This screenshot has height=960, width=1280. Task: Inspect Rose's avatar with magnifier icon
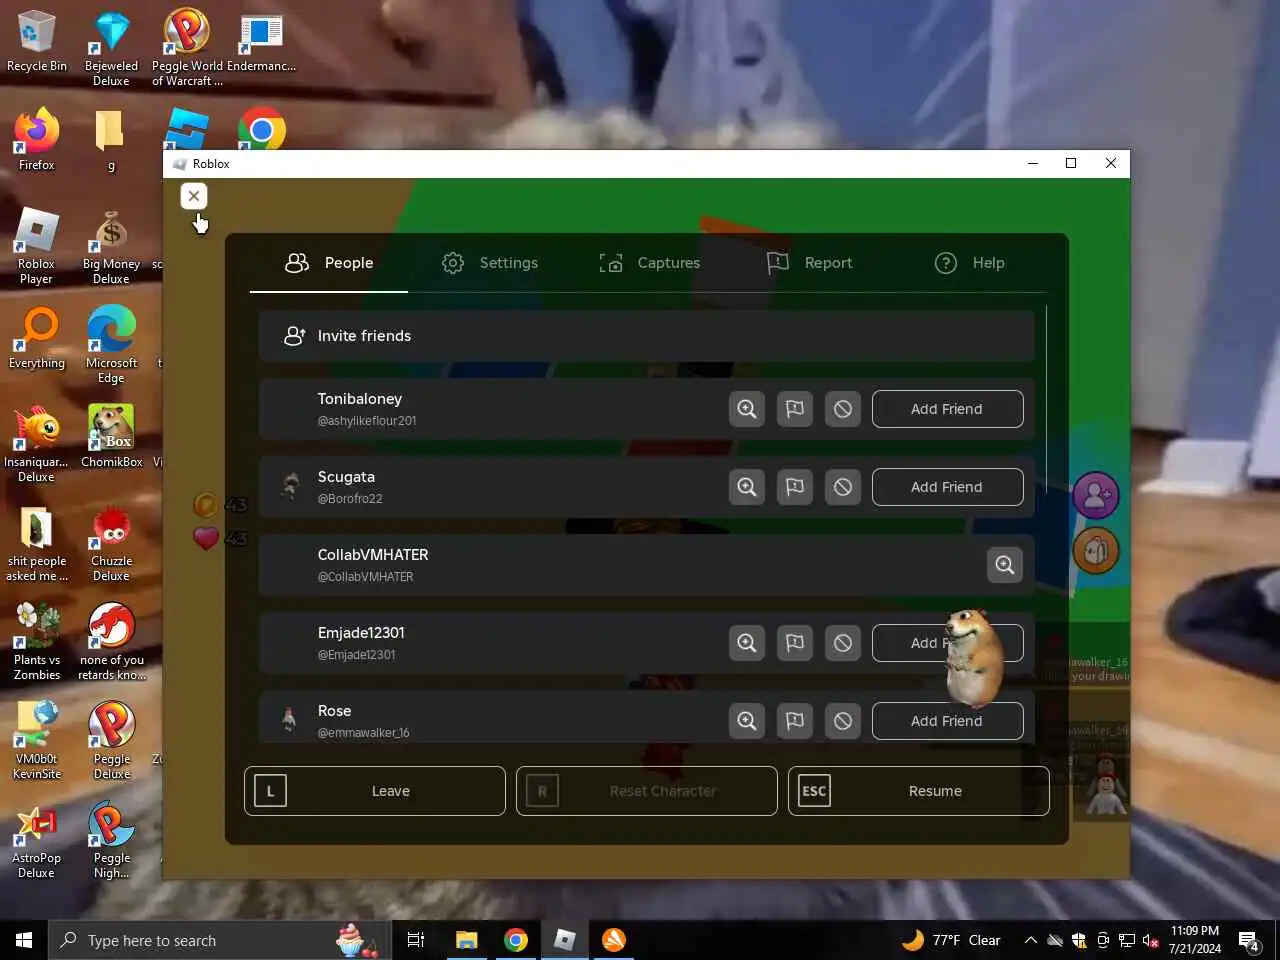tap(747, 721)
